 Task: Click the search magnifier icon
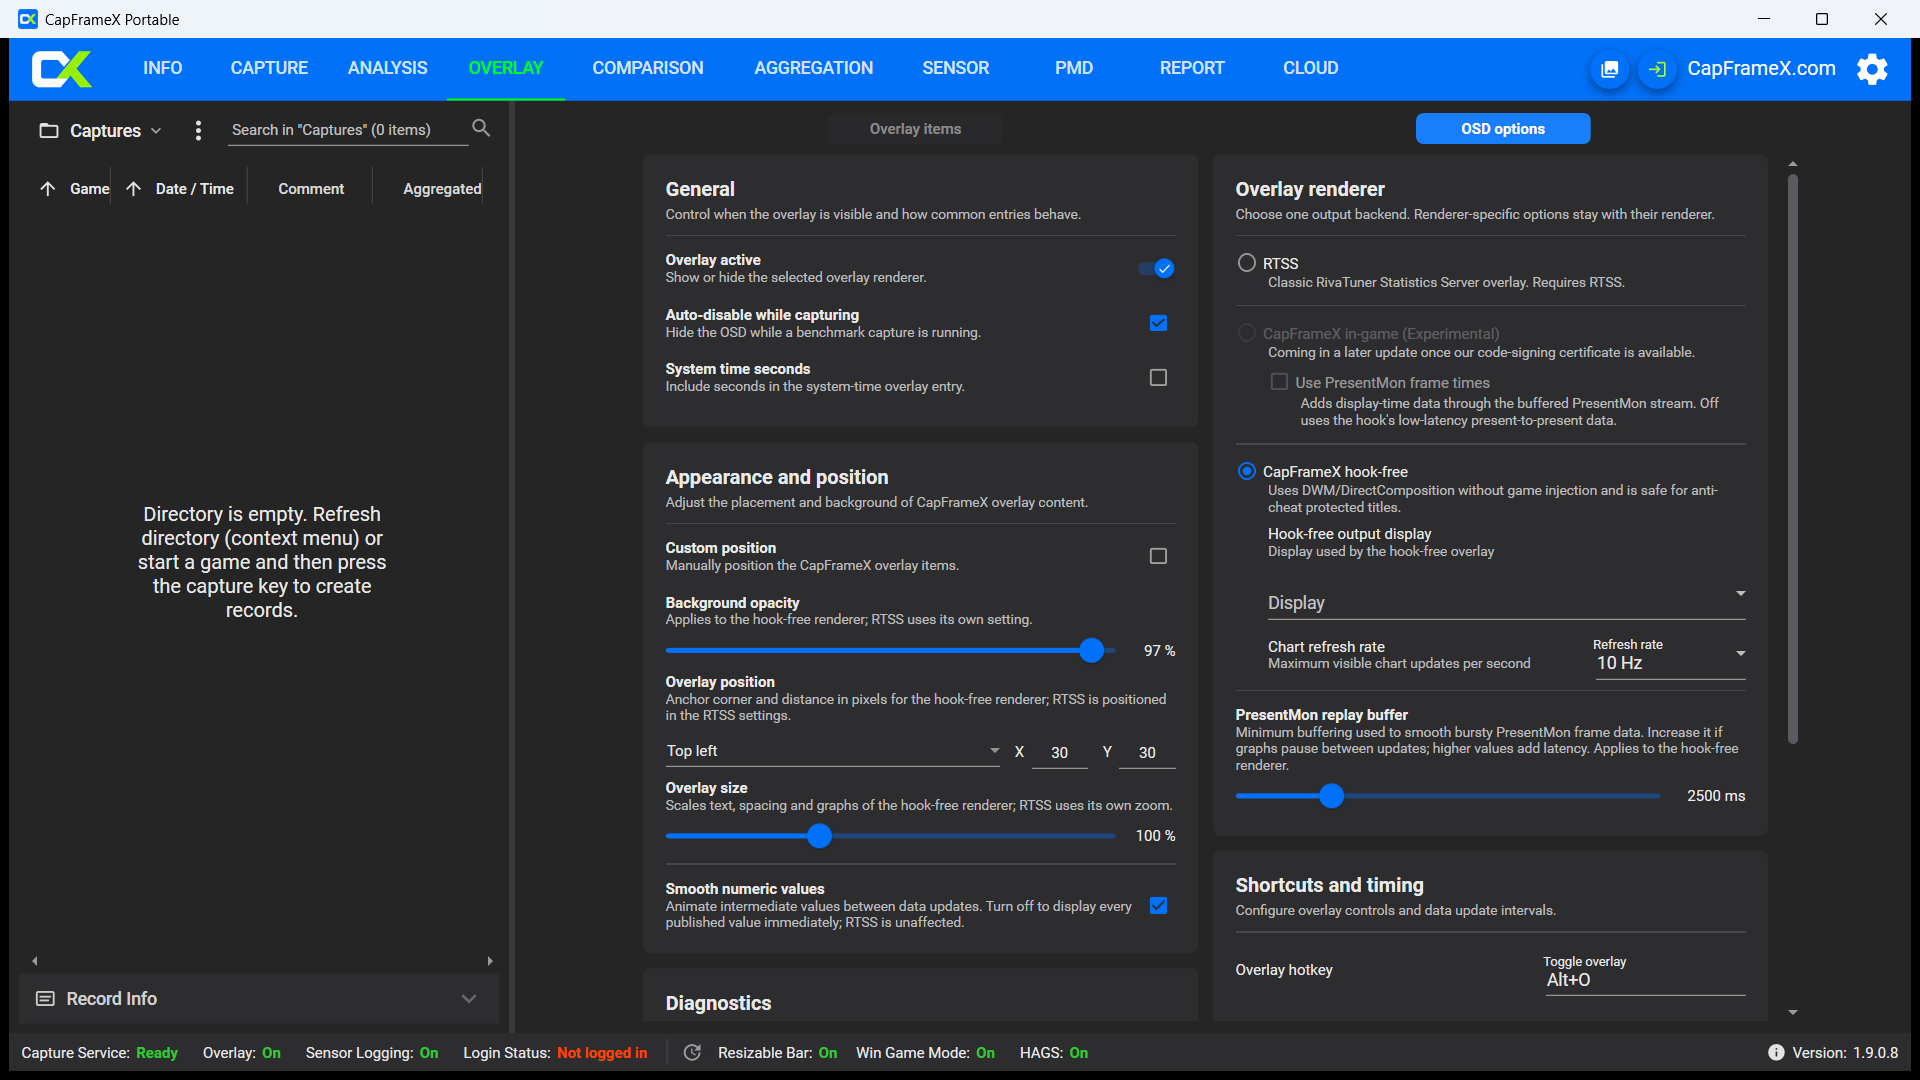481,128
